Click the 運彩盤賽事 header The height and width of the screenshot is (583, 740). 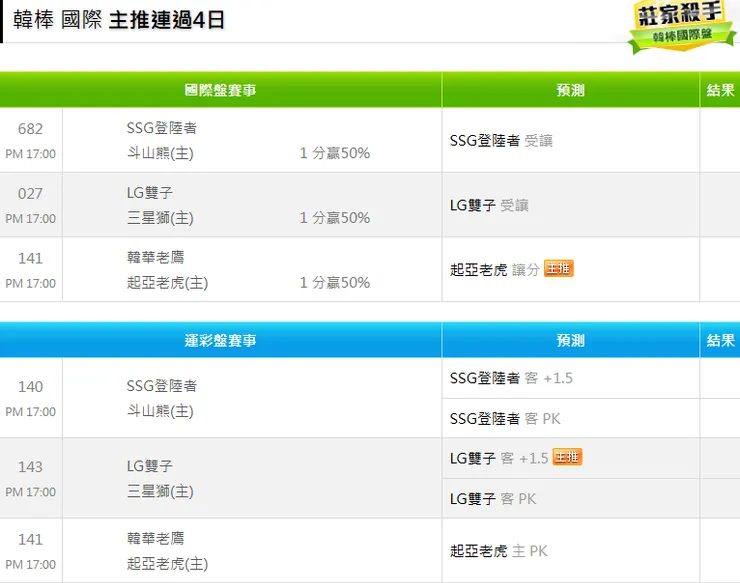click(x=220, y=340)
